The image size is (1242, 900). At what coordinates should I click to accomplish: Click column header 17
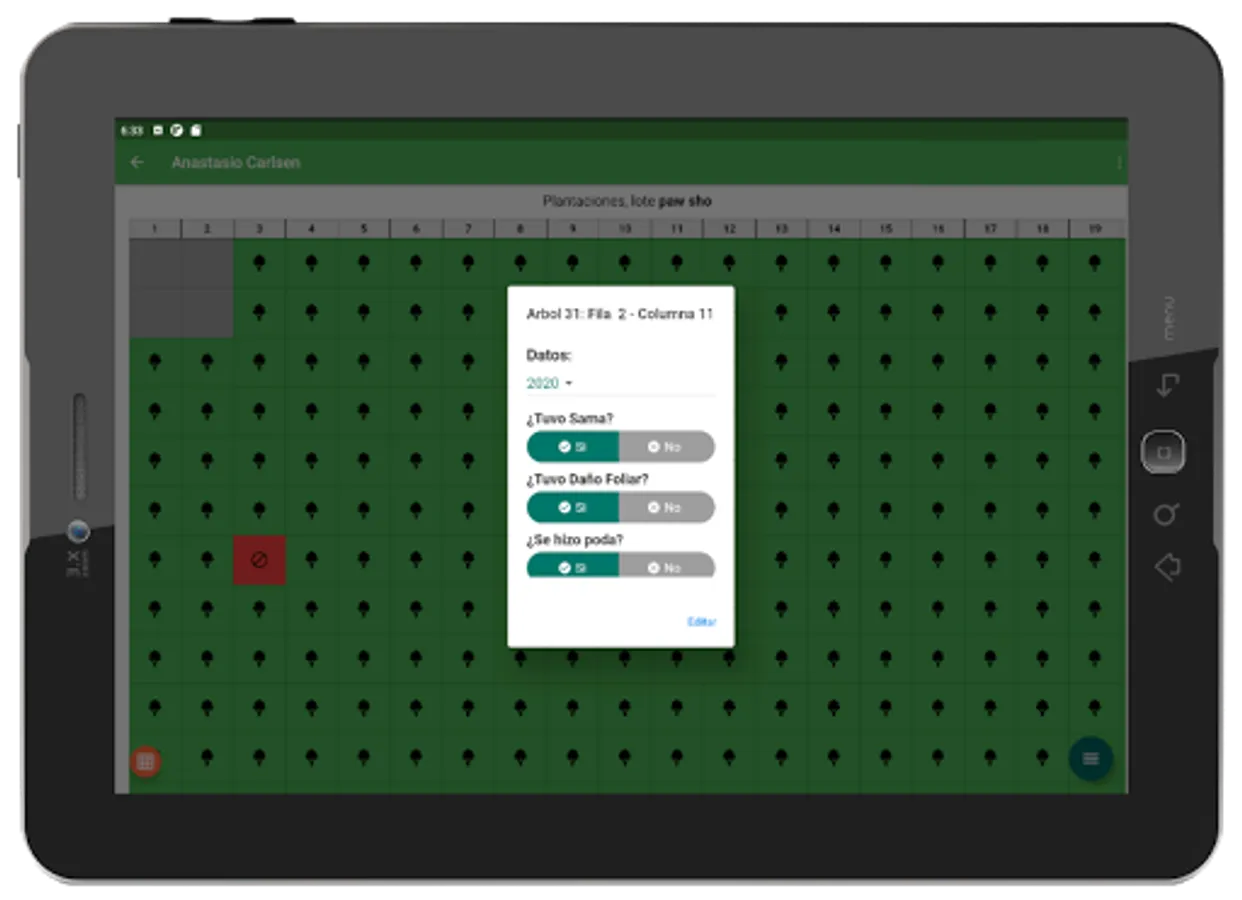click(x=990, y=229)
